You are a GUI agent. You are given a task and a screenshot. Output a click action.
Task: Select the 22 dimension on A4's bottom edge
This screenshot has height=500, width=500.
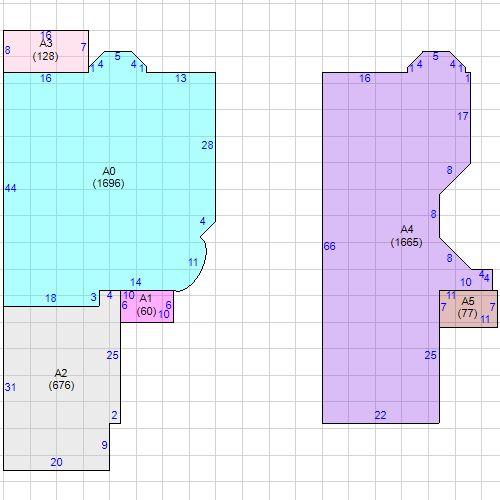pos(380,415)
